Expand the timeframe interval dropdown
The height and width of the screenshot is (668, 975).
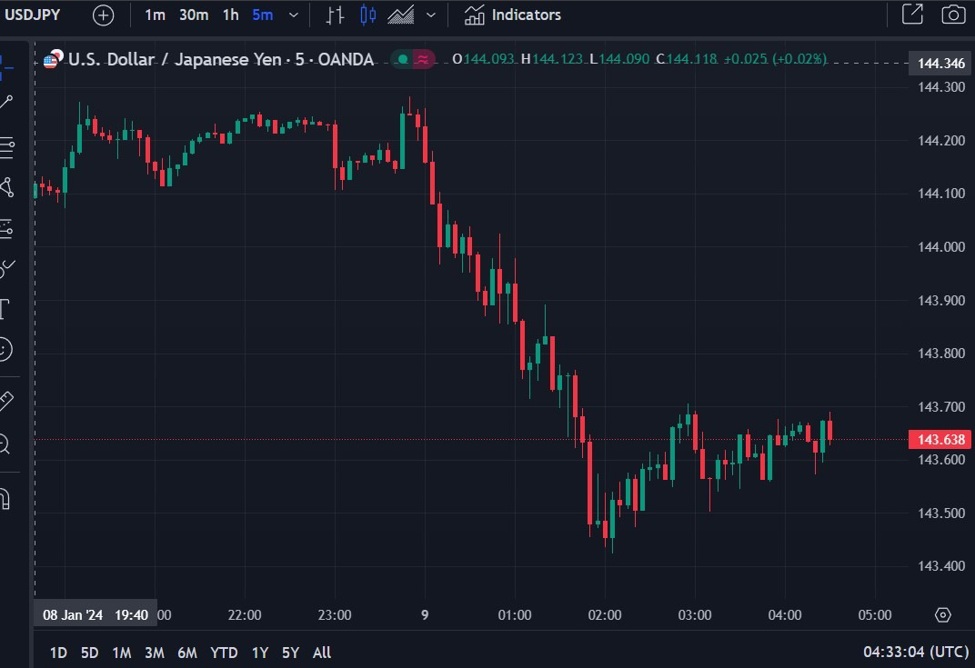(x=293, y=15)
